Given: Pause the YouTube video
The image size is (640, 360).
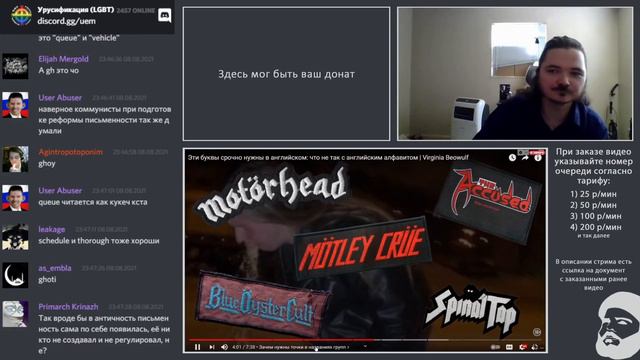Looking at the screenshot, I should pyautogui.click(x=198, y=347).
